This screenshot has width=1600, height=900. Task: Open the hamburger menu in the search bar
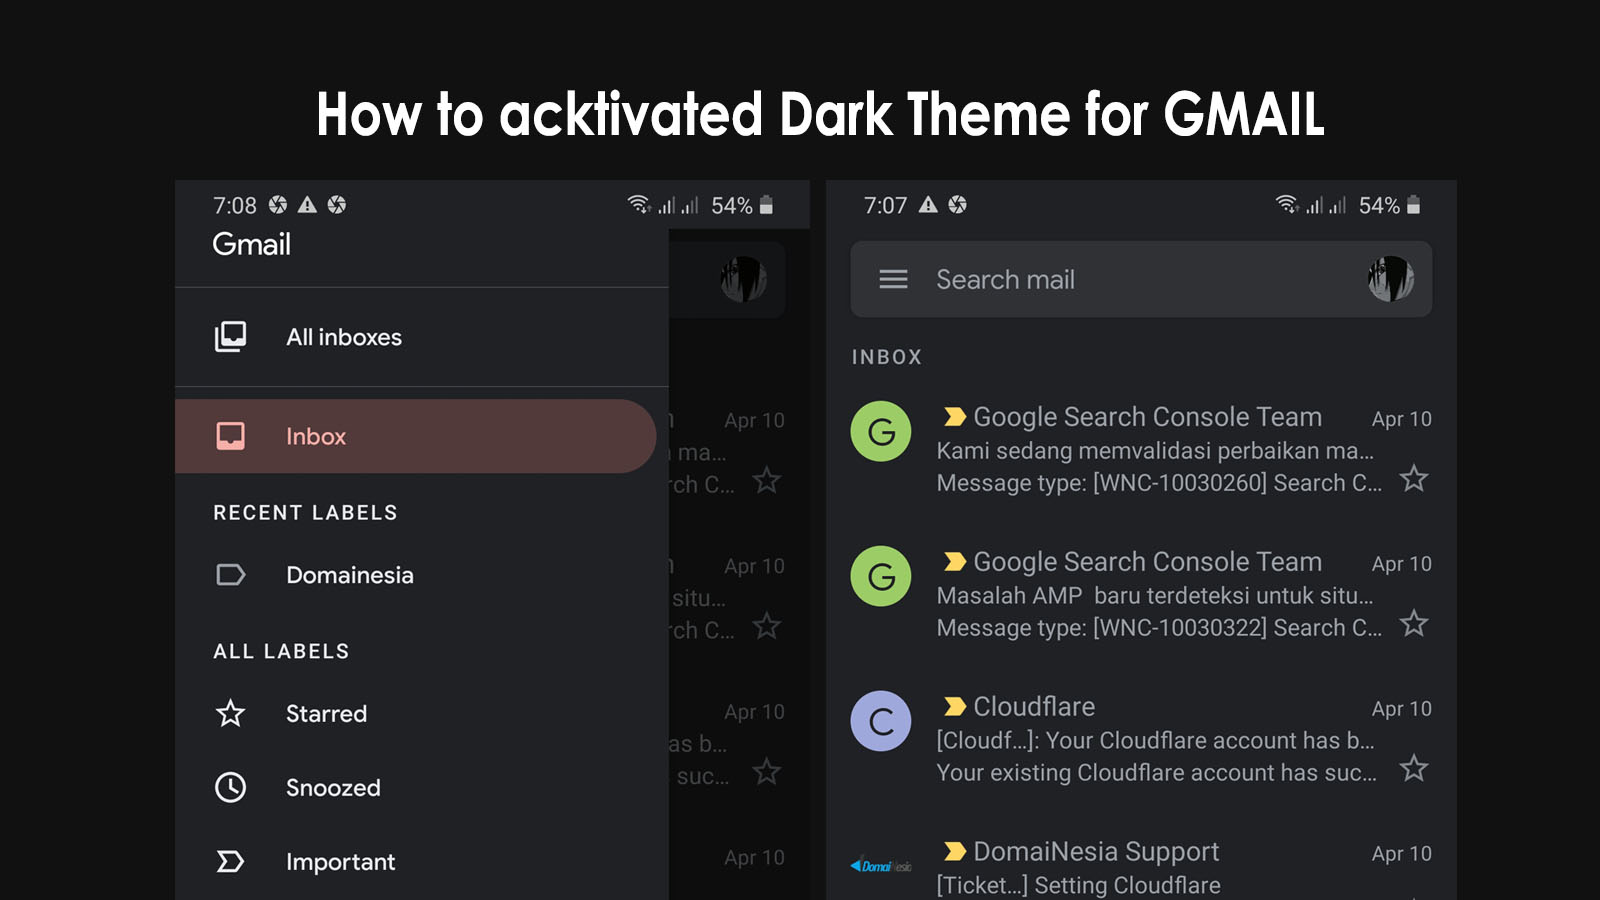(892, 280)
